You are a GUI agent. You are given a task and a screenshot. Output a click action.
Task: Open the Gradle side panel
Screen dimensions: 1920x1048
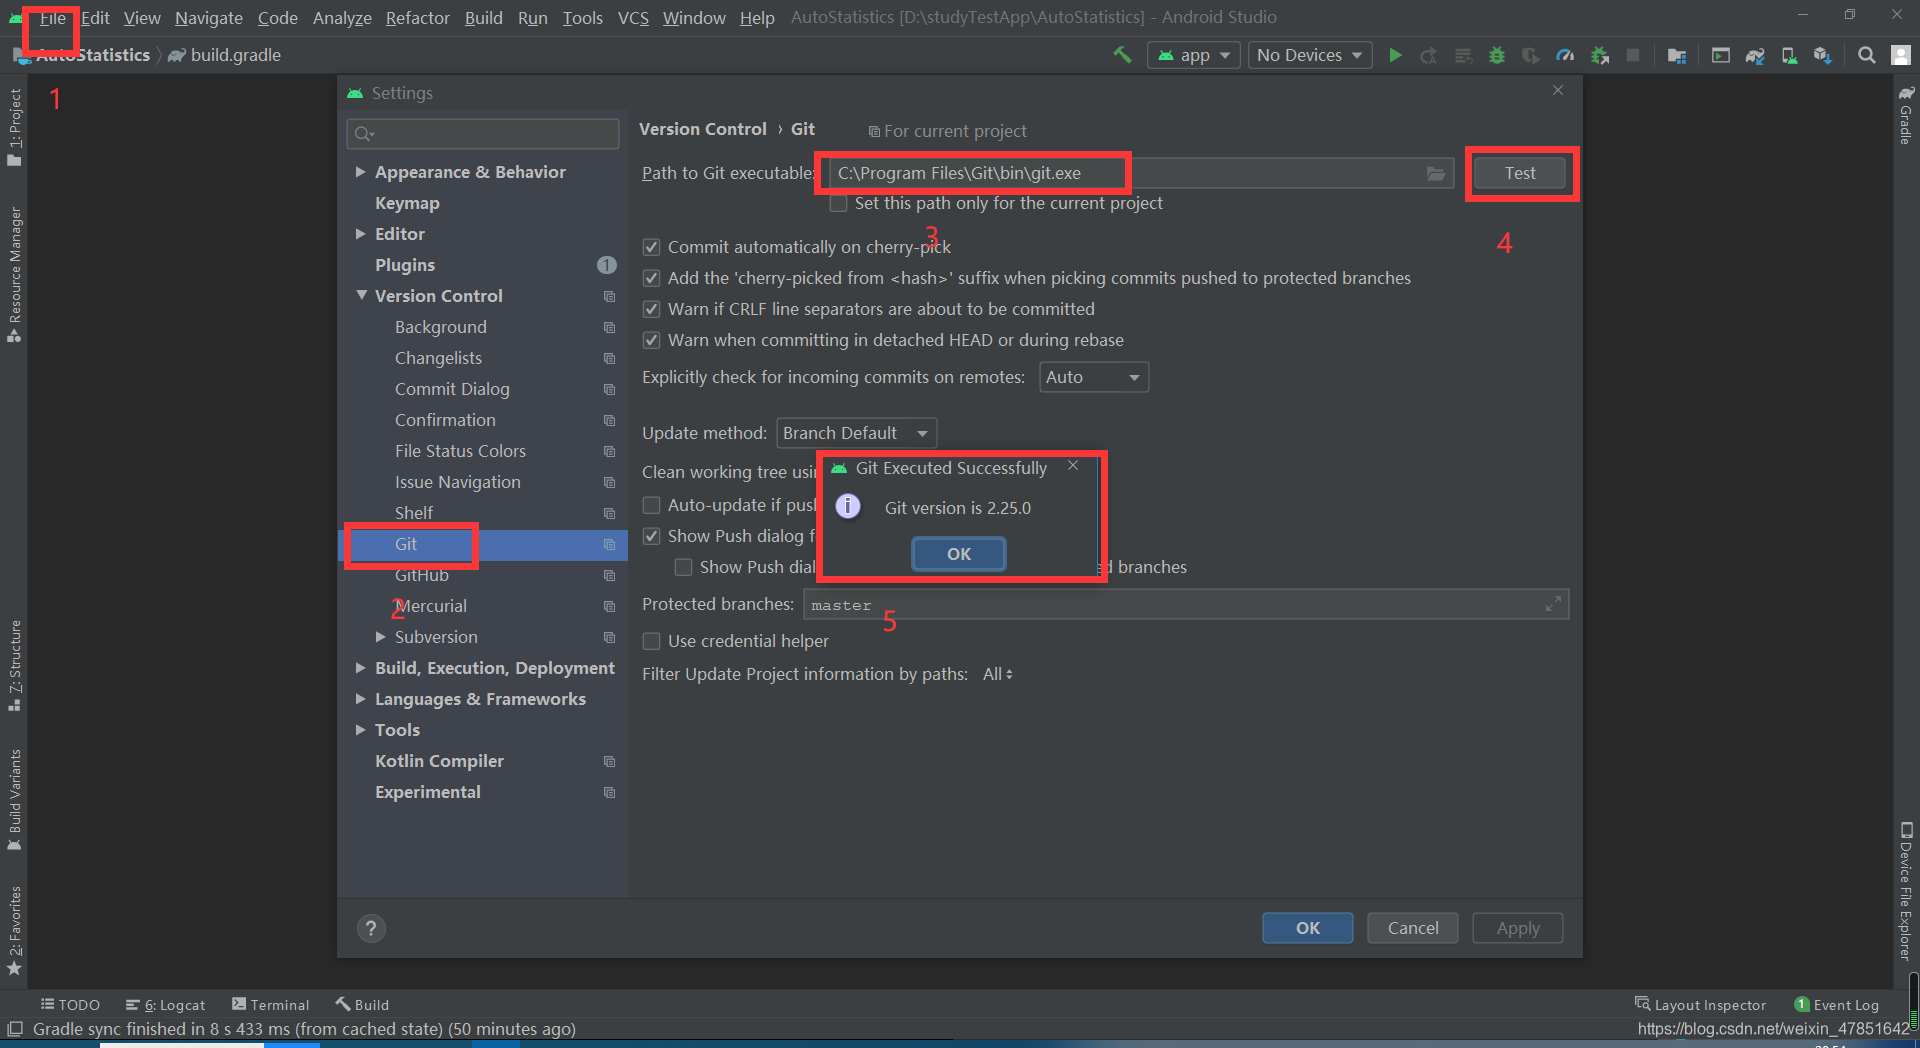click(x=1906, y=115)
